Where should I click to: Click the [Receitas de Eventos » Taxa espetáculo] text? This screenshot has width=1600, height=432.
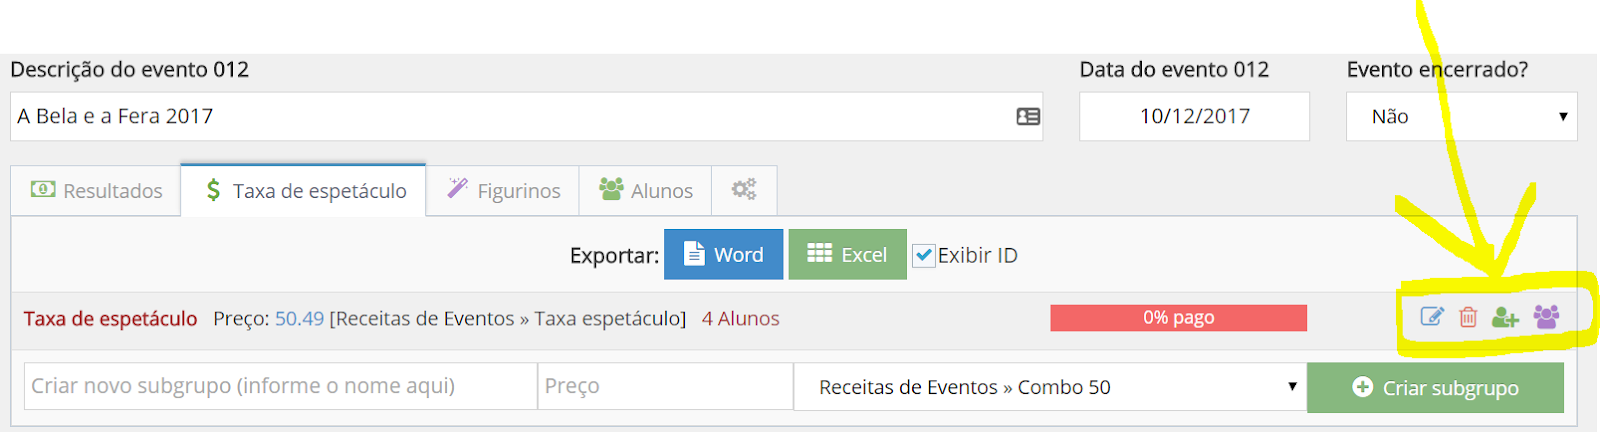coord(508,318)
